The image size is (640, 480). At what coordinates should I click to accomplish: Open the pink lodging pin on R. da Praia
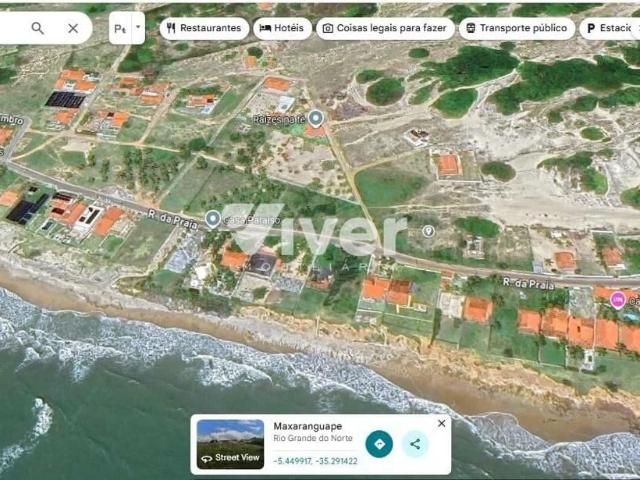point(618,300)
